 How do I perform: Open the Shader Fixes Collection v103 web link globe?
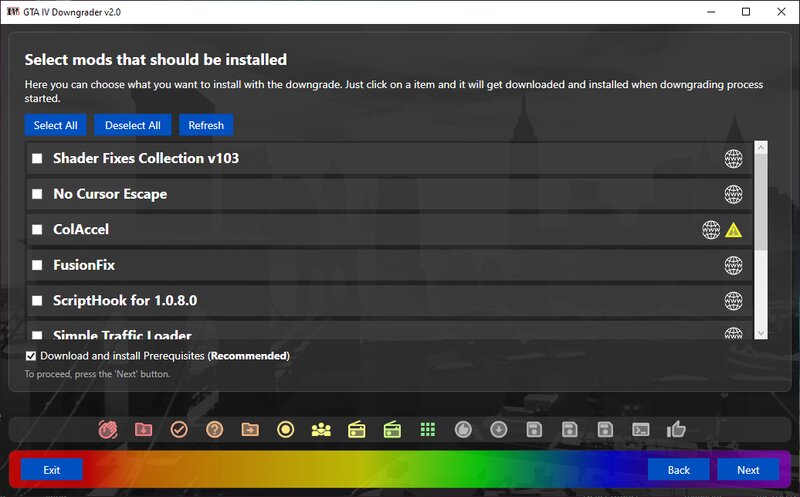coord(733,159)
